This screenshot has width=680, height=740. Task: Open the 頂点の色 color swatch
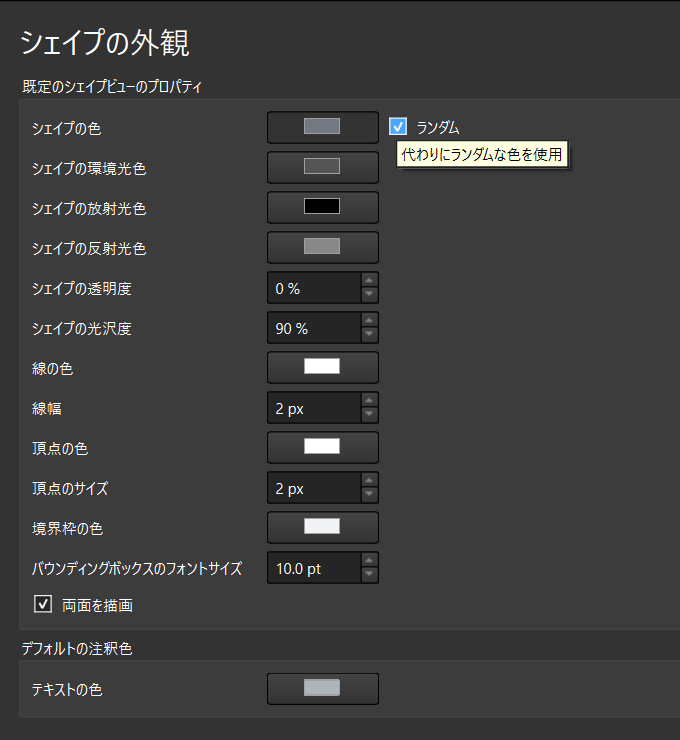pyautogui.click(x=323, y=447)
